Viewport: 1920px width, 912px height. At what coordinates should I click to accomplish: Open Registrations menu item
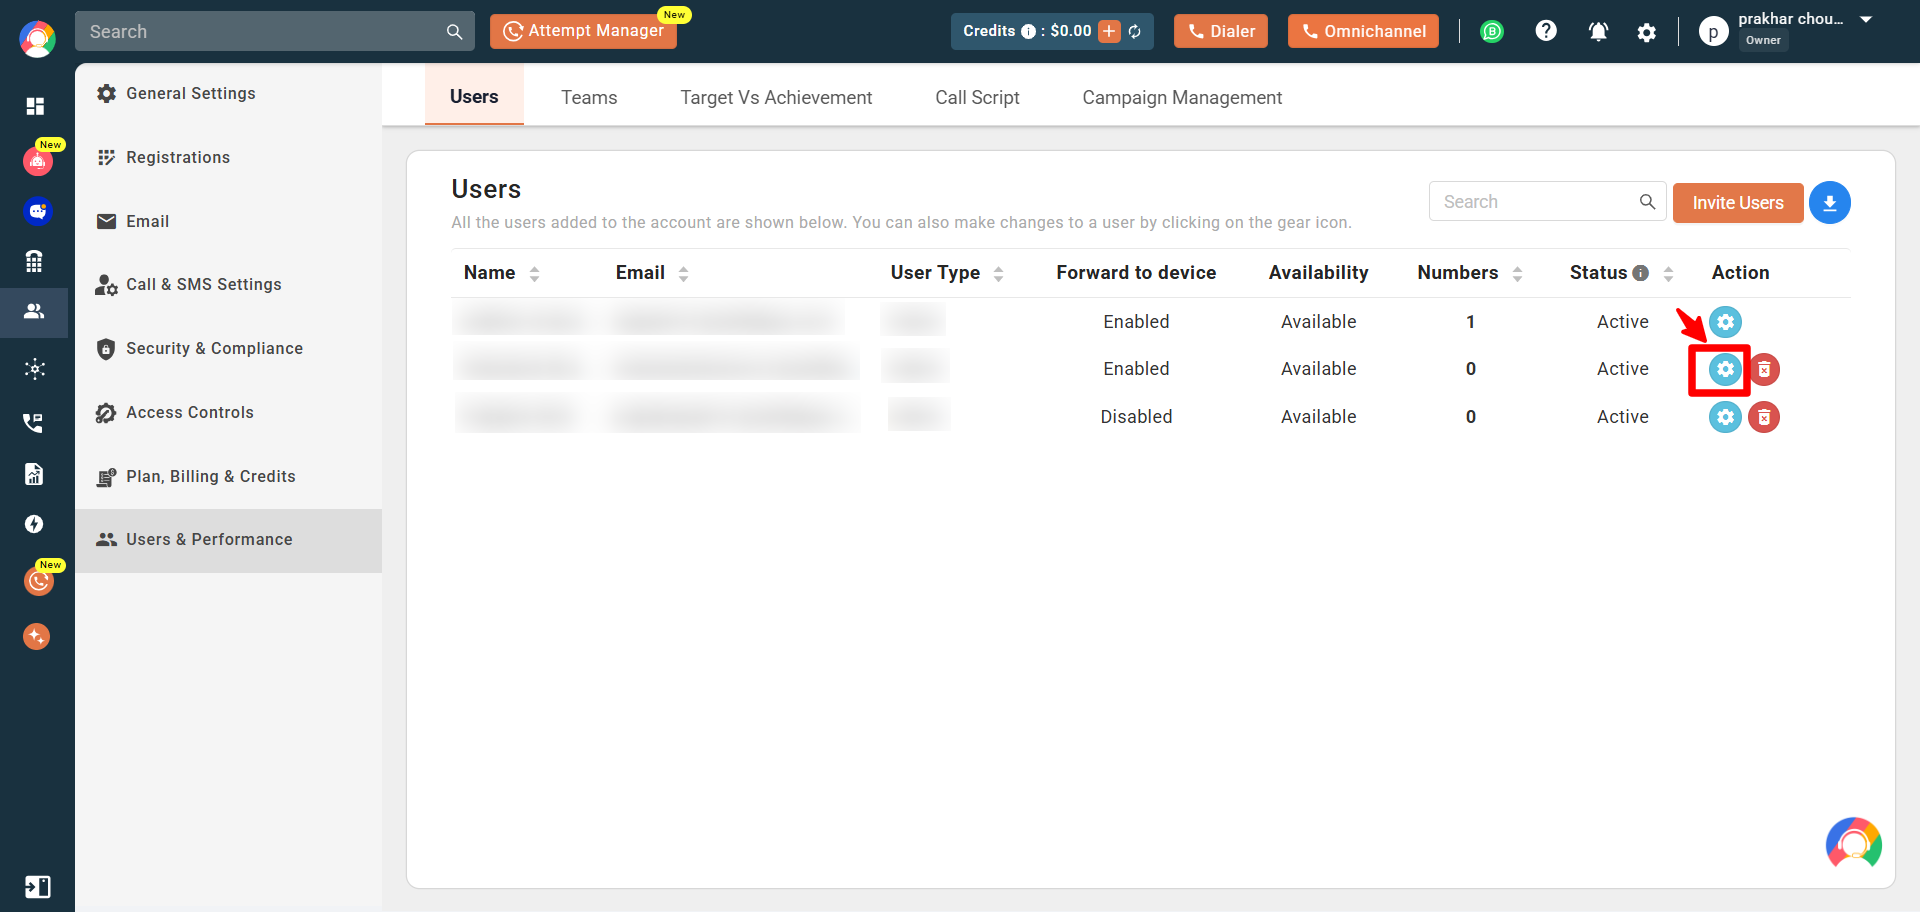[x=228, y=157]
